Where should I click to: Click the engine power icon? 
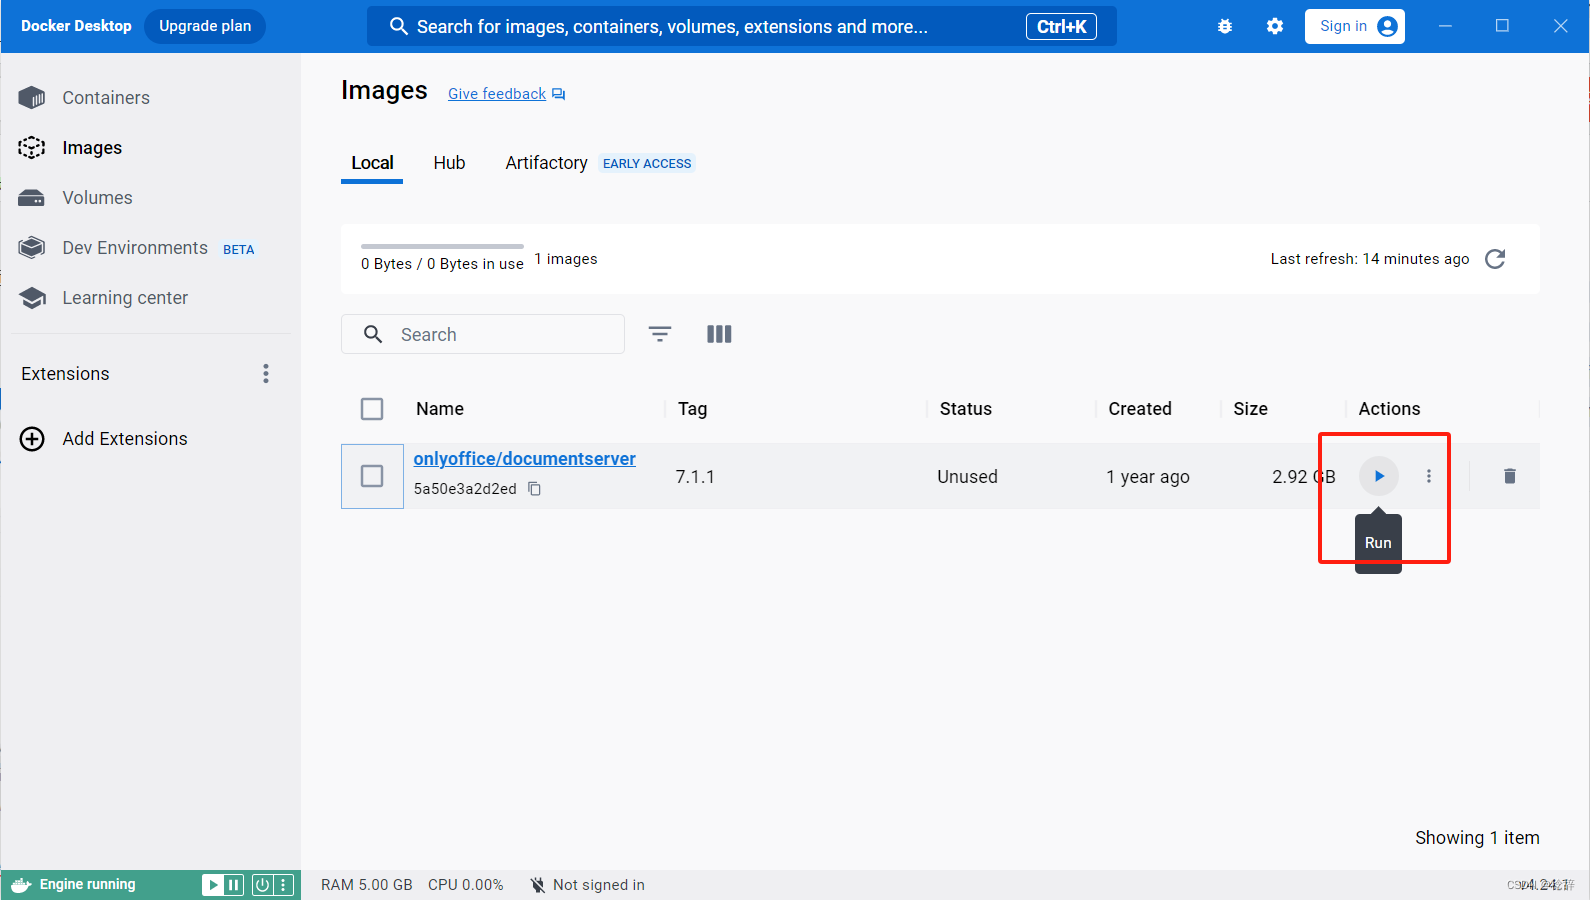(262, 885)
